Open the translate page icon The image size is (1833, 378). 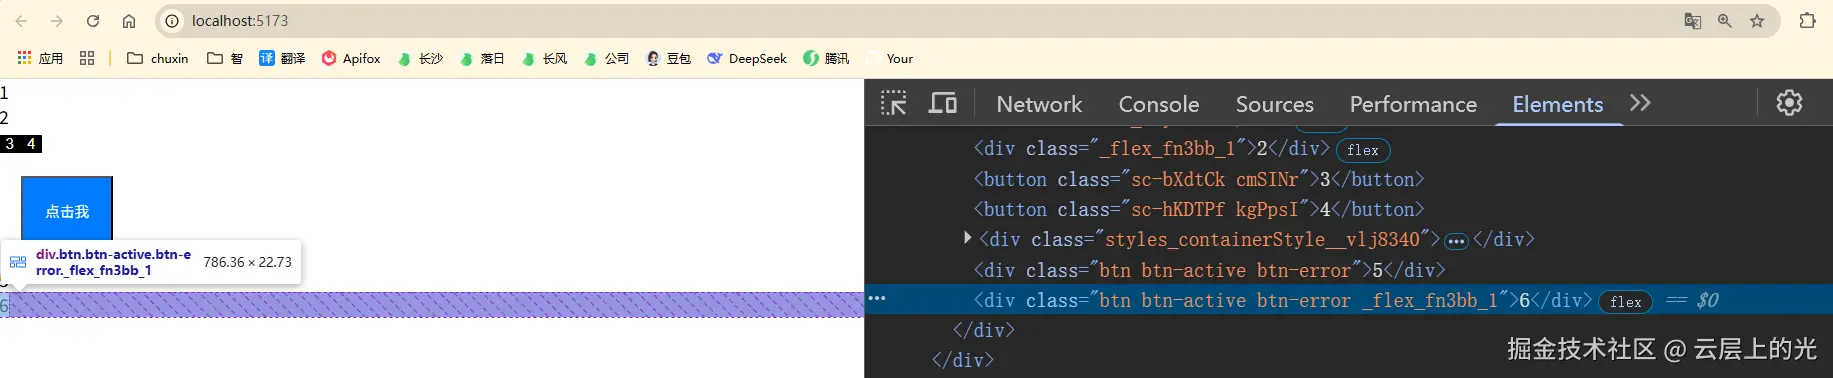1693,21
